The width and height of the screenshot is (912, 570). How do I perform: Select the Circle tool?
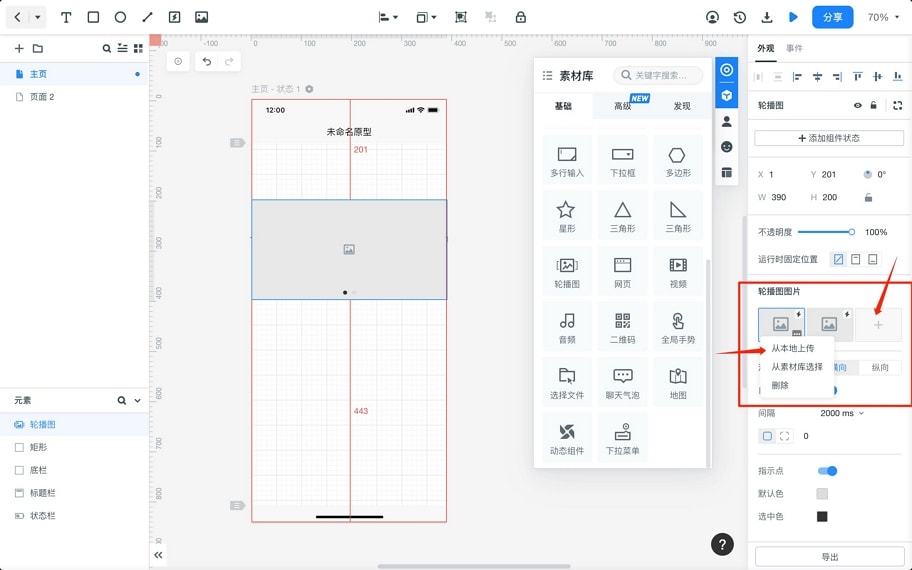tap(120, 17)
